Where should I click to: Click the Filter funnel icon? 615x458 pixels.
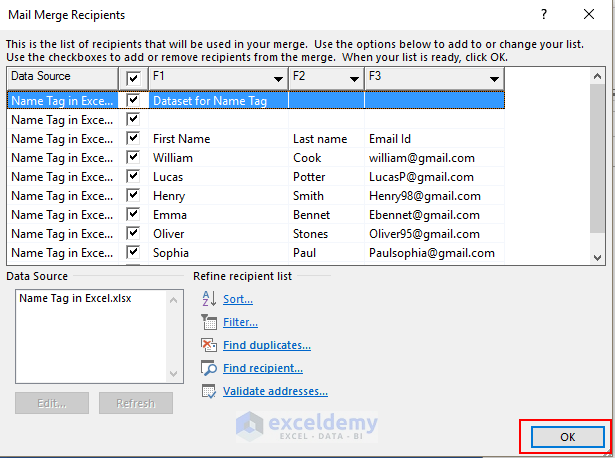pyautogui.click(x=209, y=322)
